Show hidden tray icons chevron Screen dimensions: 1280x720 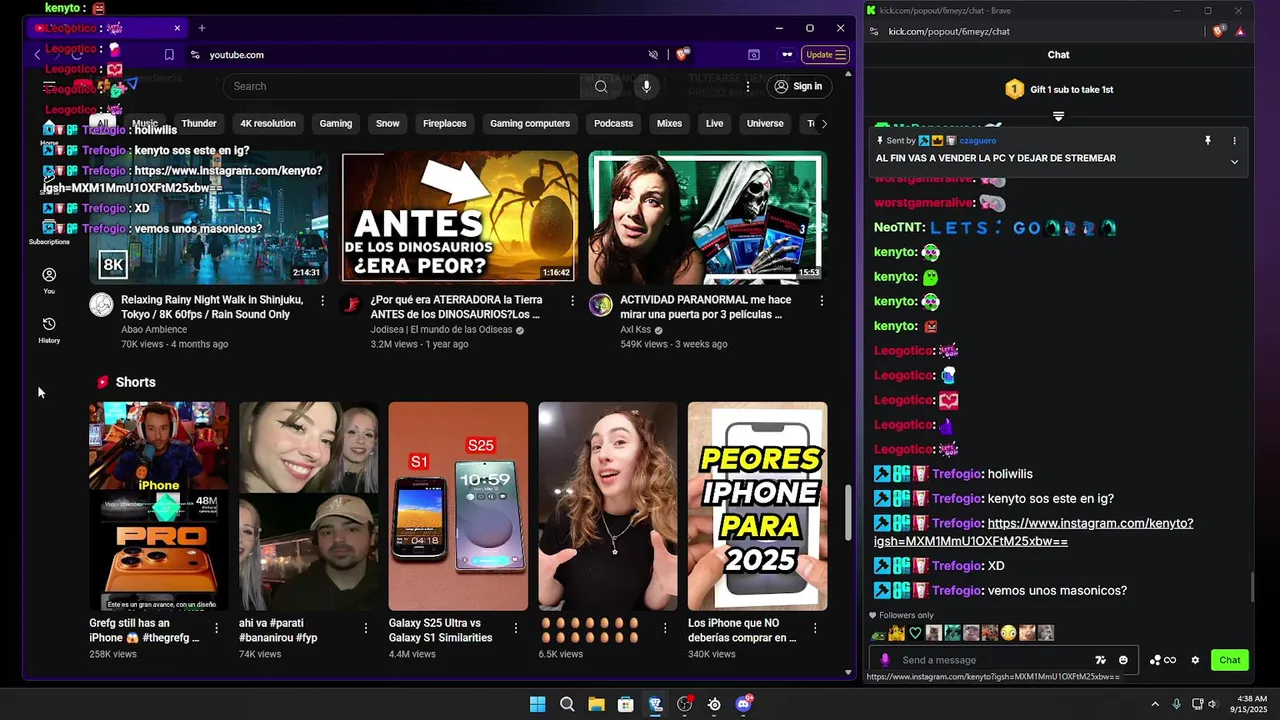[1155, 704]
